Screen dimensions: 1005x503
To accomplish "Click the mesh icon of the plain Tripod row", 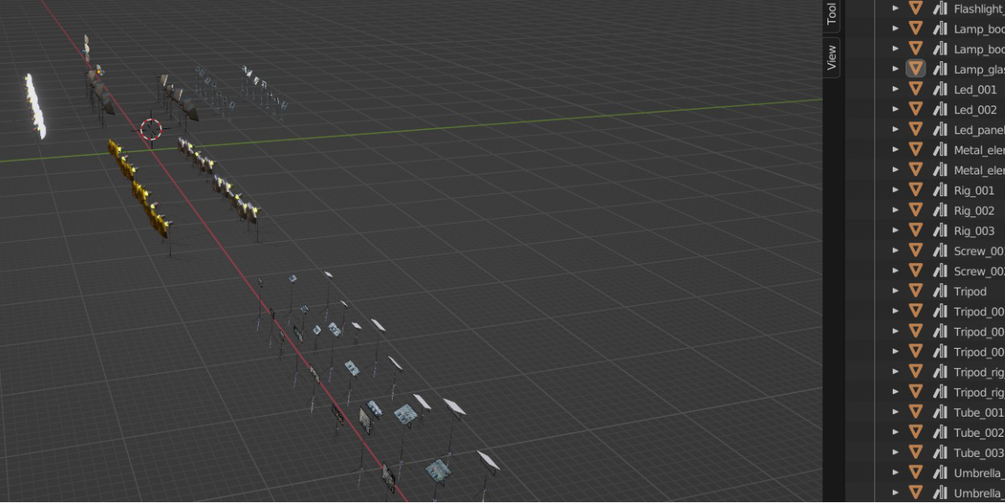I will (915, 291).
